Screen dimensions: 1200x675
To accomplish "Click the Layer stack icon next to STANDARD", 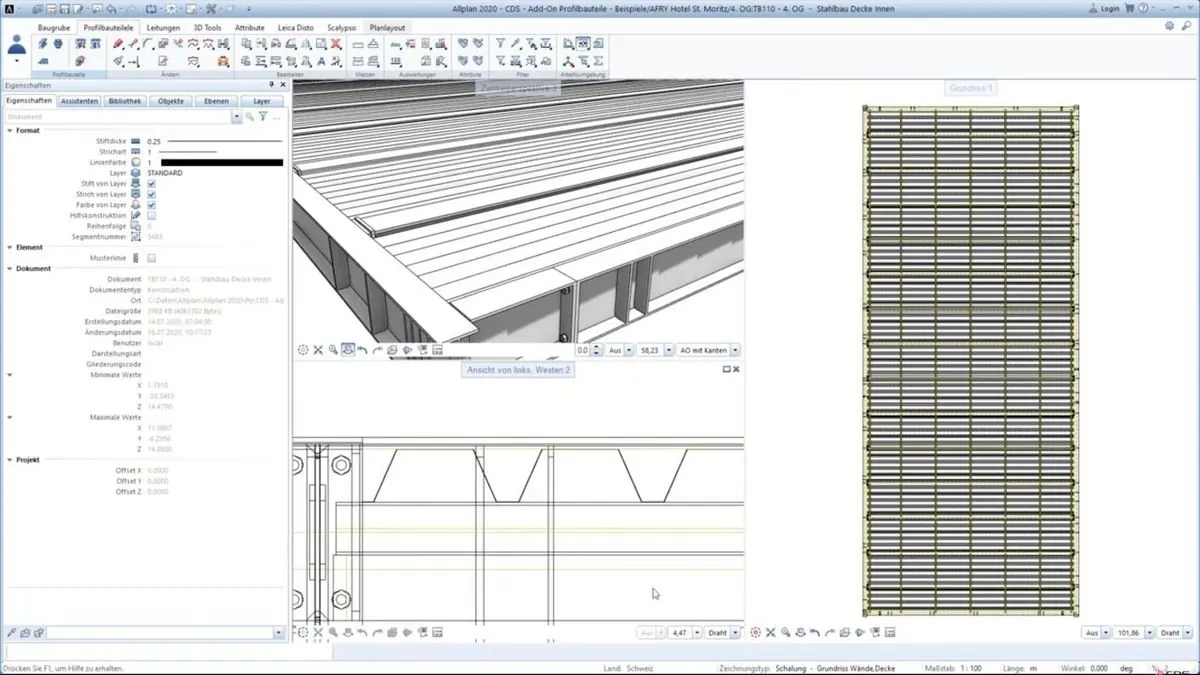I will [136, 173].
